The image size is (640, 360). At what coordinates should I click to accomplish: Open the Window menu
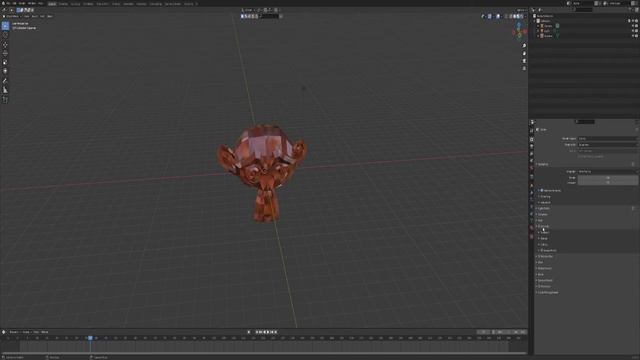31,3
